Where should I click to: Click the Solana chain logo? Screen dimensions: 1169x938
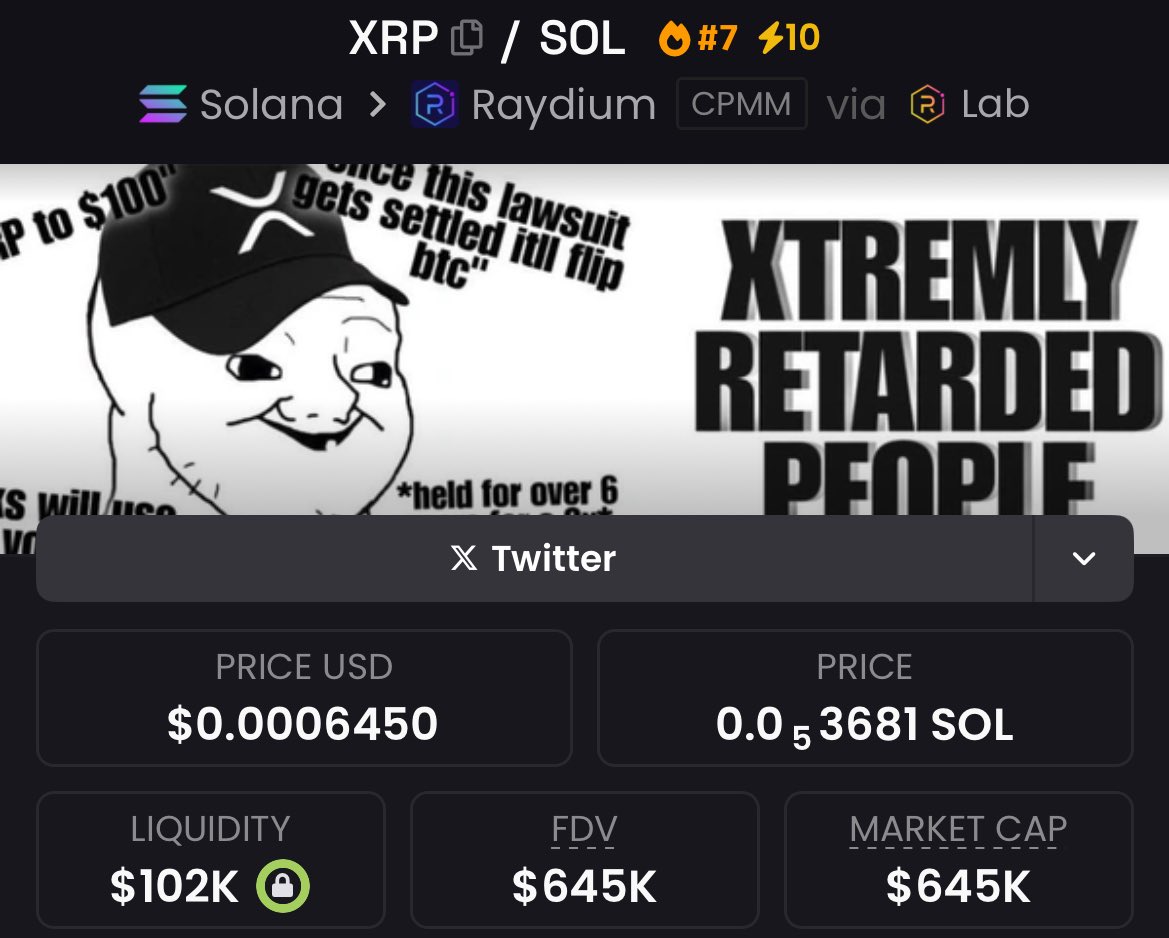[163, 104]
